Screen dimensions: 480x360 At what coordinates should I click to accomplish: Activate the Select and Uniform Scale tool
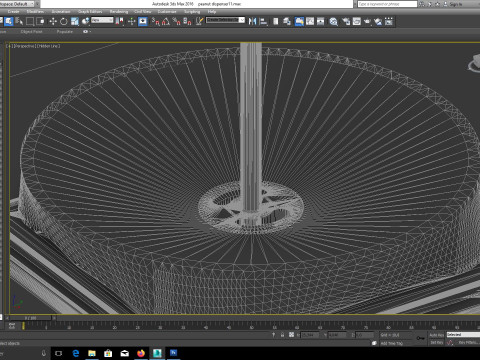coord(75,22)
